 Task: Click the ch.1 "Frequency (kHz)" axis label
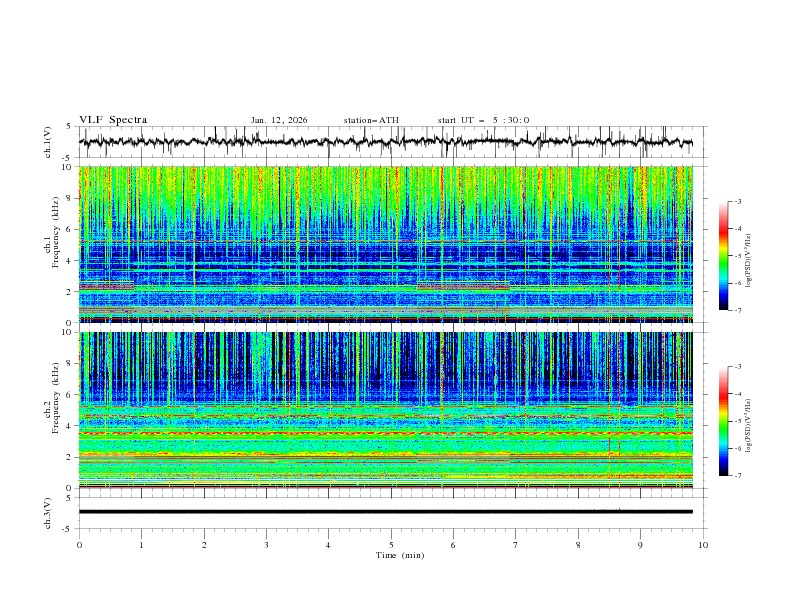pos(56,232)
